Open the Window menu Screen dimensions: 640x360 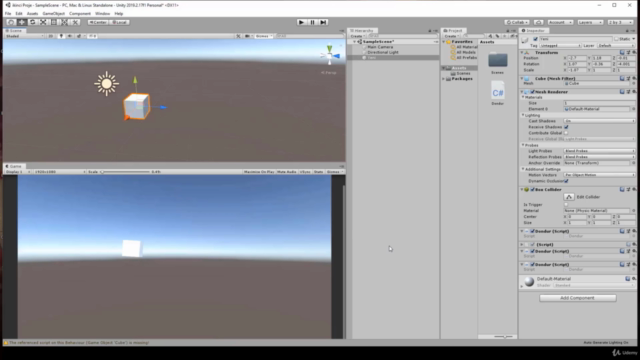click(x=102, y=13)
